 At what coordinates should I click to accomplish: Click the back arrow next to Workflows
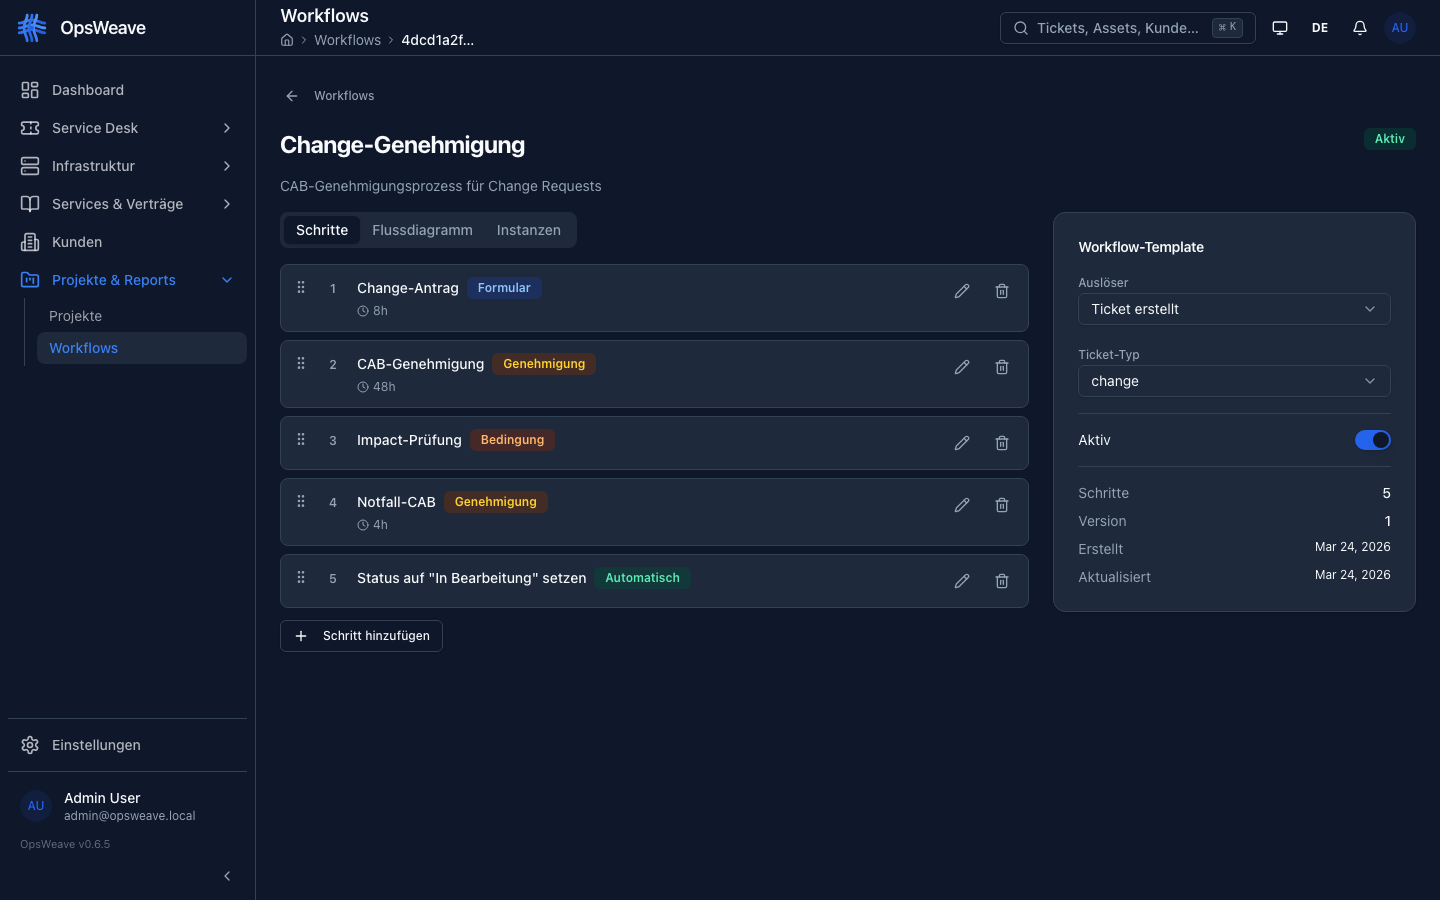(291, 95)
